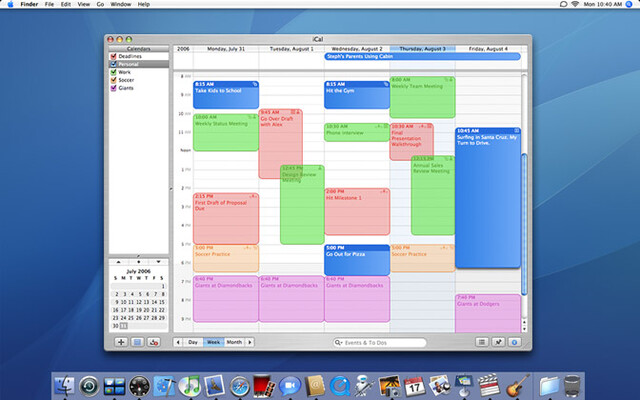Screen dimensions: 640x400
Task: Select Steph's Parents Using Cabin all-day event
Action: (422, 56)
